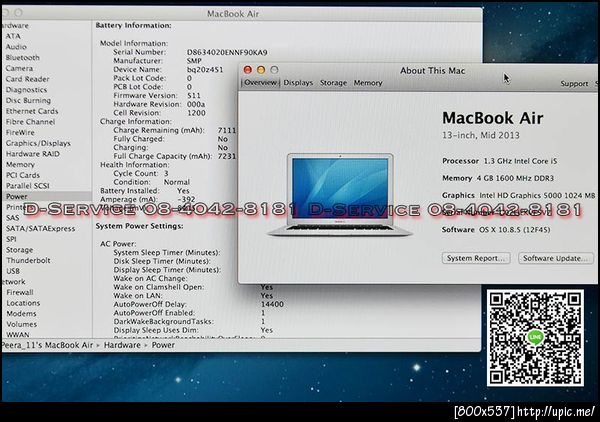This screenshot has width=600, height=422.
Task: Click the AutoPowerOff Delay value 14400
Action: pos(272,305)
